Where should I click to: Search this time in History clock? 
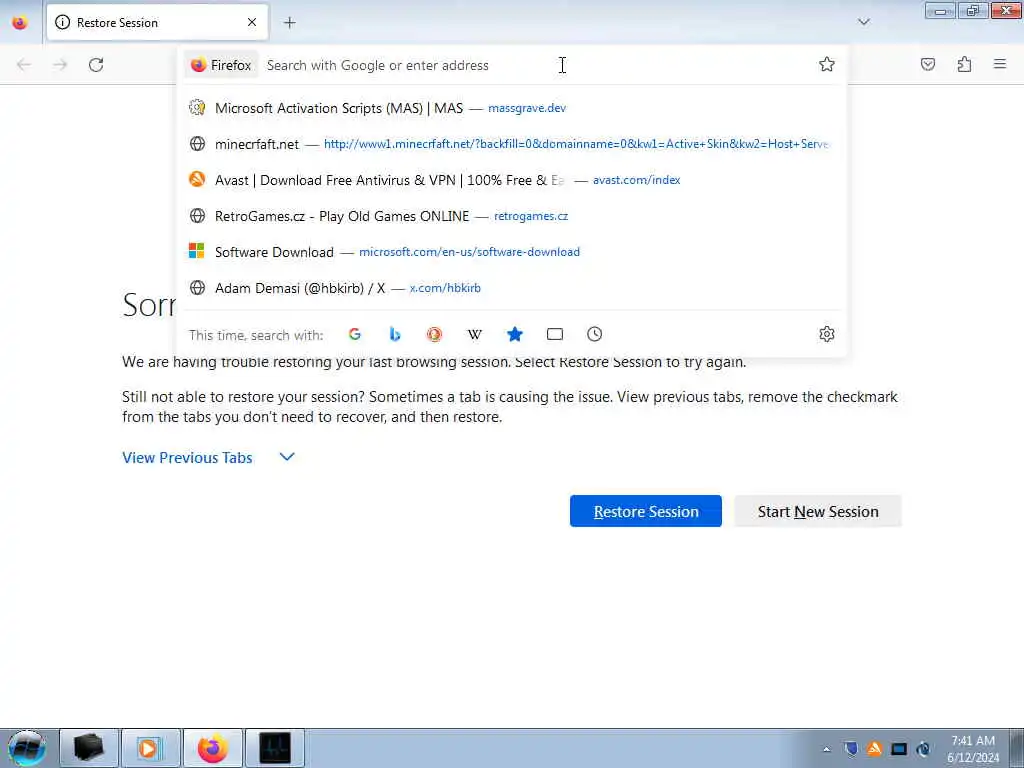click(594, 334)
